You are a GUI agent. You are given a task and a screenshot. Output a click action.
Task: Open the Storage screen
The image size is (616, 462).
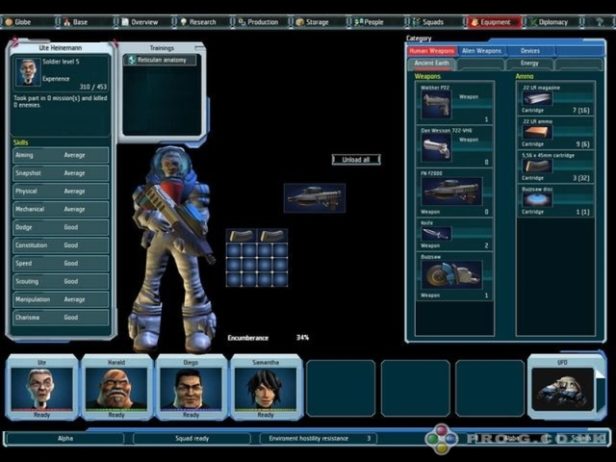pos(318,22)
